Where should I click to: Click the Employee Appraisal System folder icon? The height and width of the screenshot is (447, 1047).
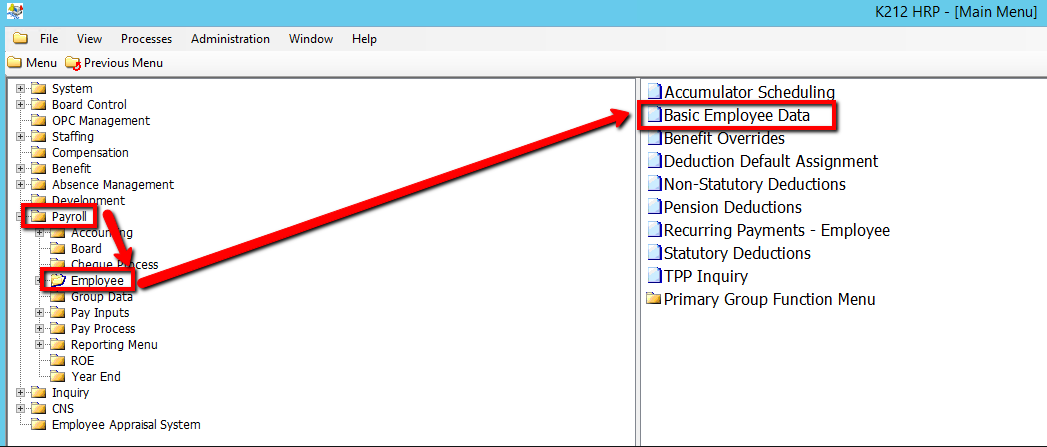pos(39,425)
